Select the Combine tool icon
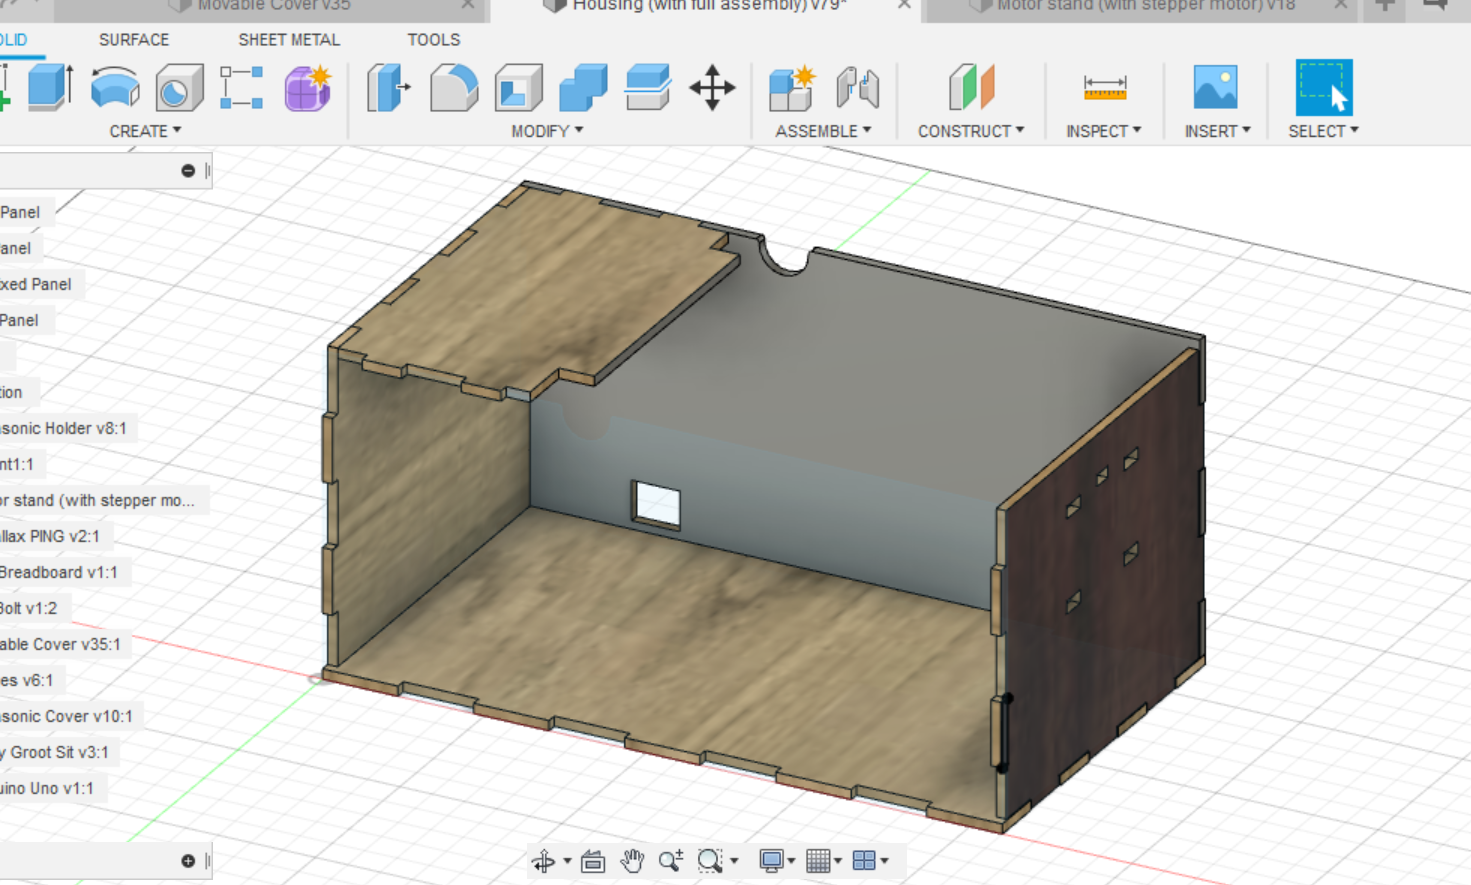 583,87
